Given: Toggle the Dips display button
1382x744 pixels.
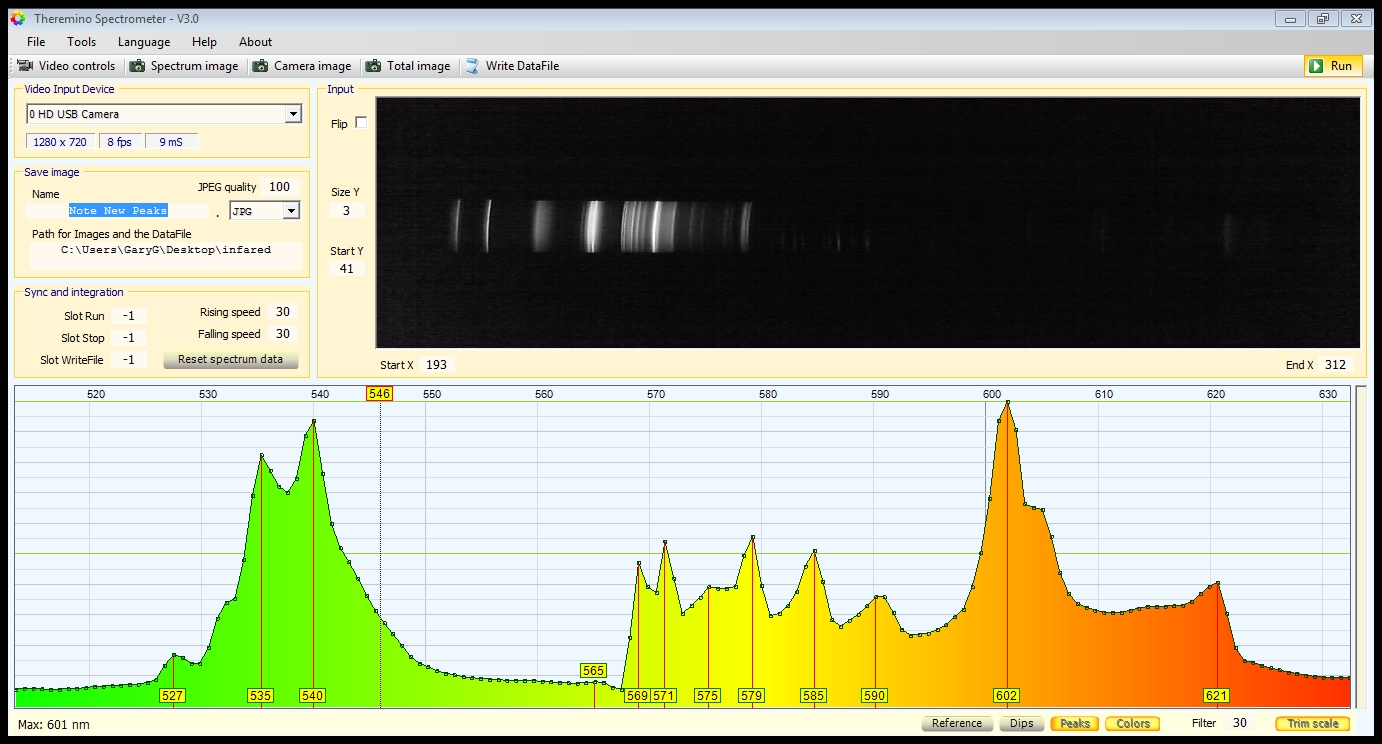Looking at the screenshot, I should coord(1021,723).
